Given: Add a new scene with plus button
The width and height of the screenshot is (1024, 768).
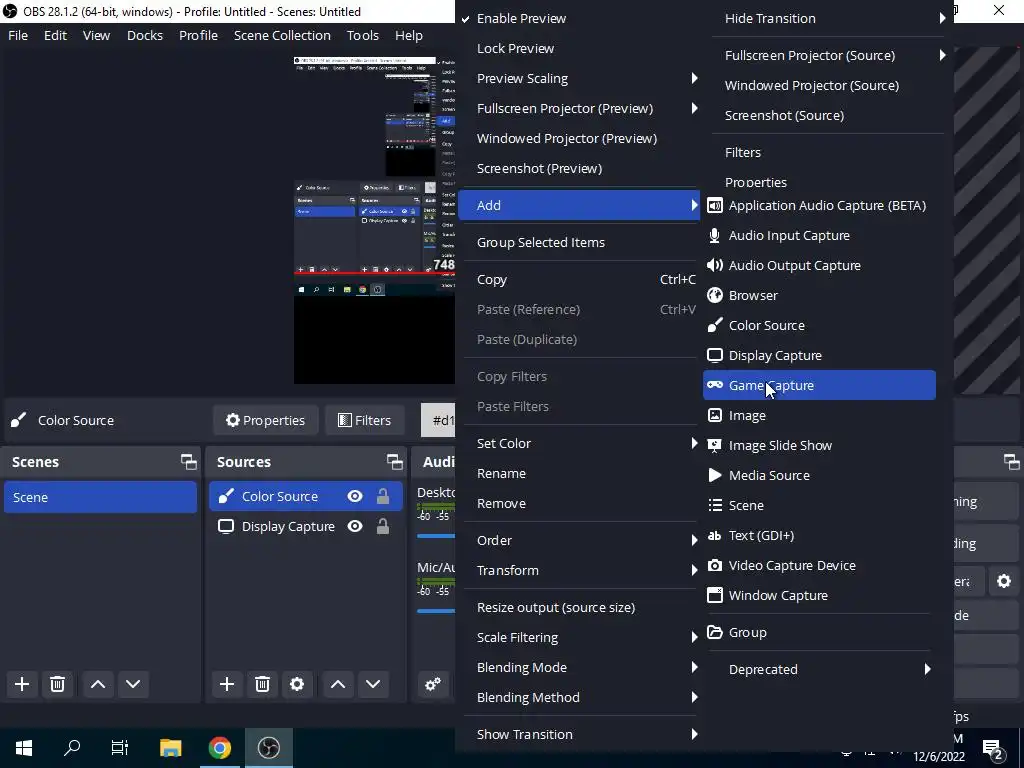Looking at the screenshot, I should pos(22,684).
